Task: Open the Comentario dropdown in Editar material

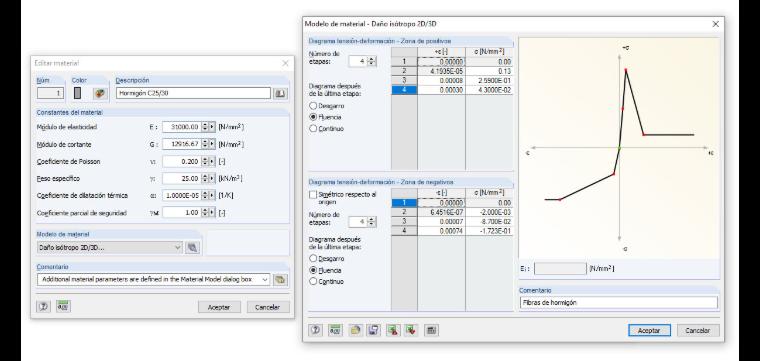Action: point(265,280)
